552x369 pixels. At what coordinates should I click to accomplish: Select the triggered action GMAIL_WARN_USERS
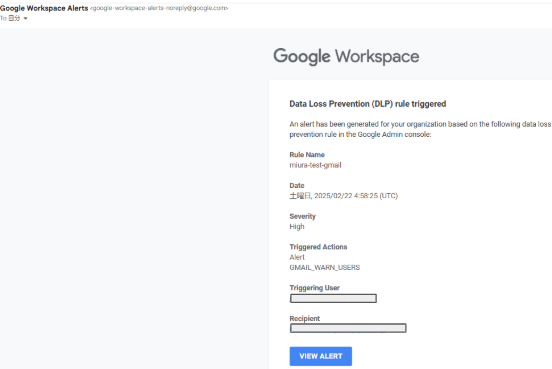pos(325,268)
